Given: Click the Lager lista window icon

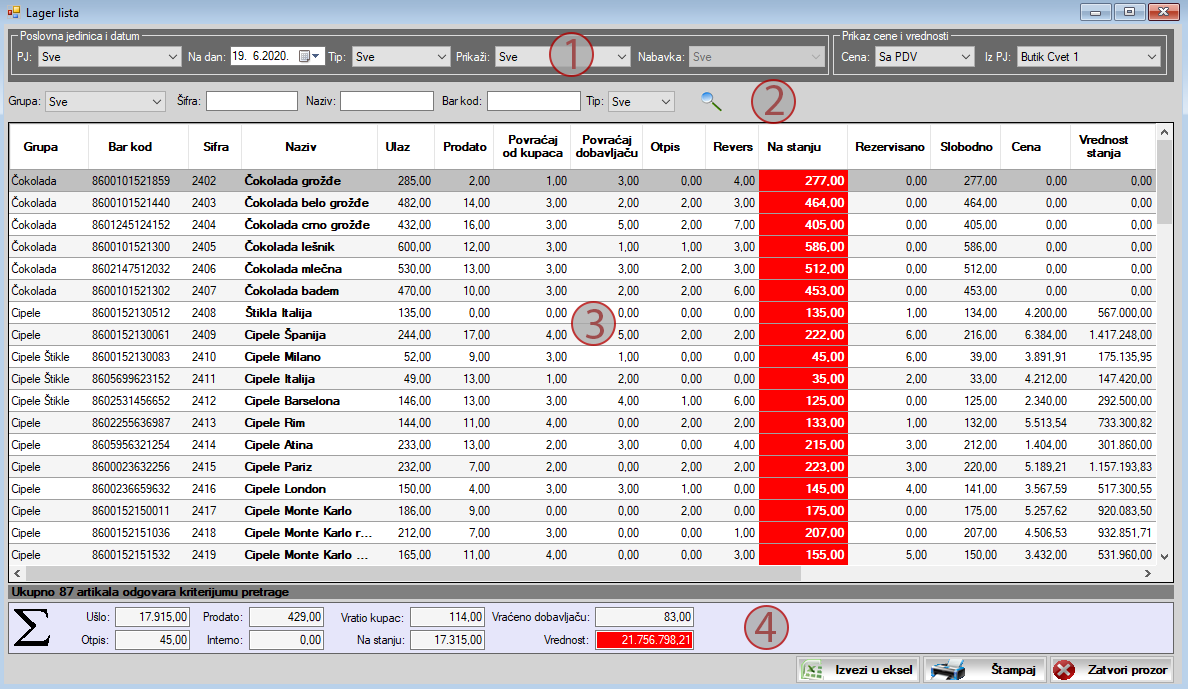Looking at the screenshot, I should coord(13,12).
